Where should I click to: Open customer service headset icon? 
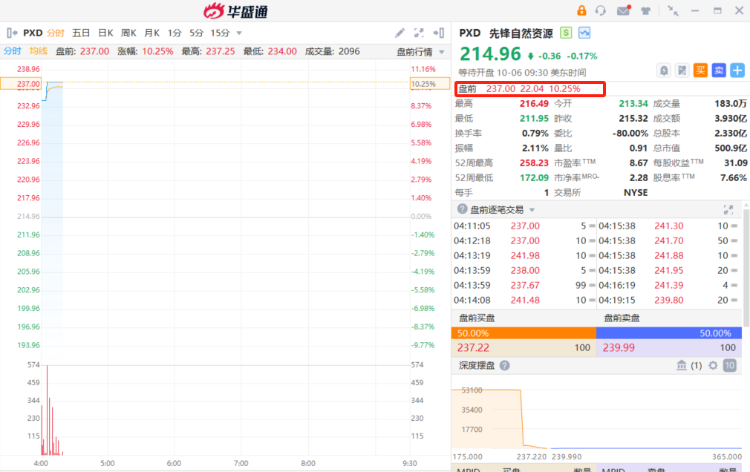[x=600, y=10]
